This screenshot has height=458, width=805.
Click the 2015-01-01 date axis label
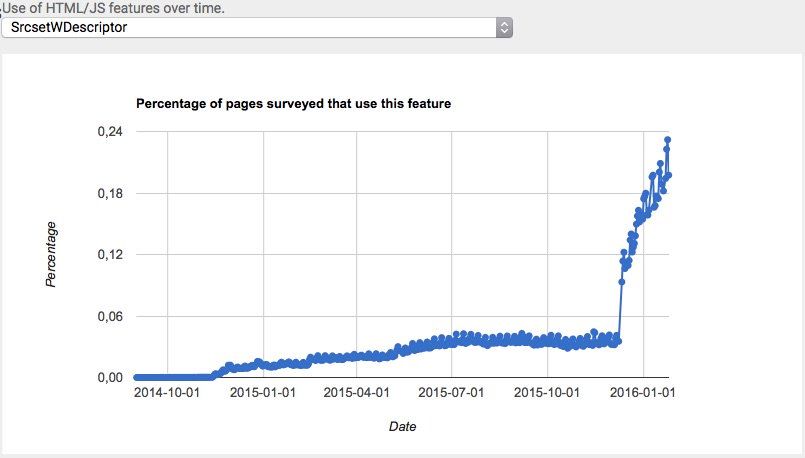click(263, 393)
